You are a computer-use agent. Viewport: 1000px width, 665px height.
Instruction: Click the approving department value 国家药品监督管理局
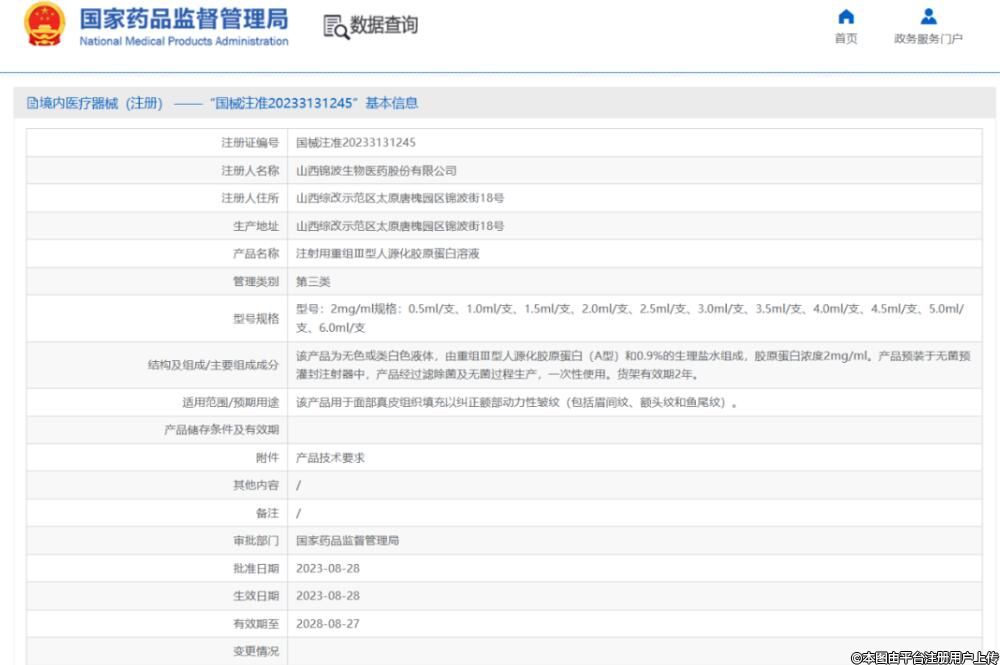point(347,541)
